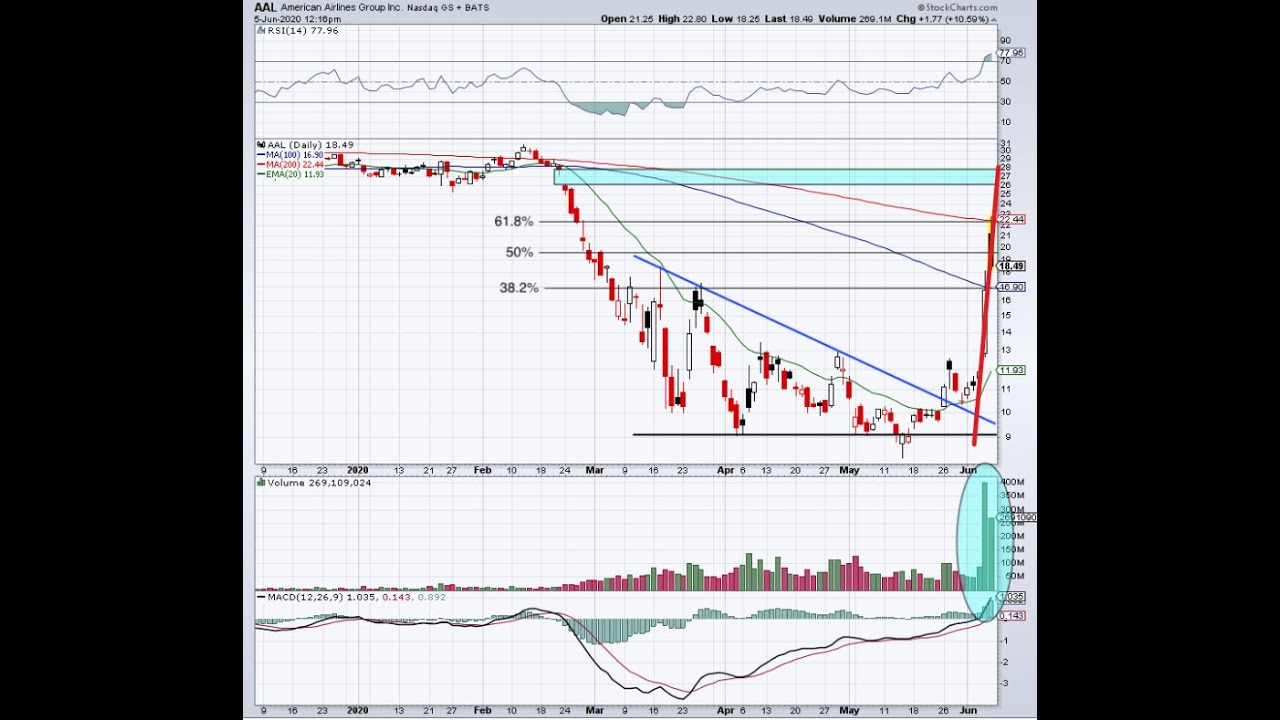Select the 2020 label on the date axis under the MACD panel
Screen dimensions: 1280x720
click(357, 711)
